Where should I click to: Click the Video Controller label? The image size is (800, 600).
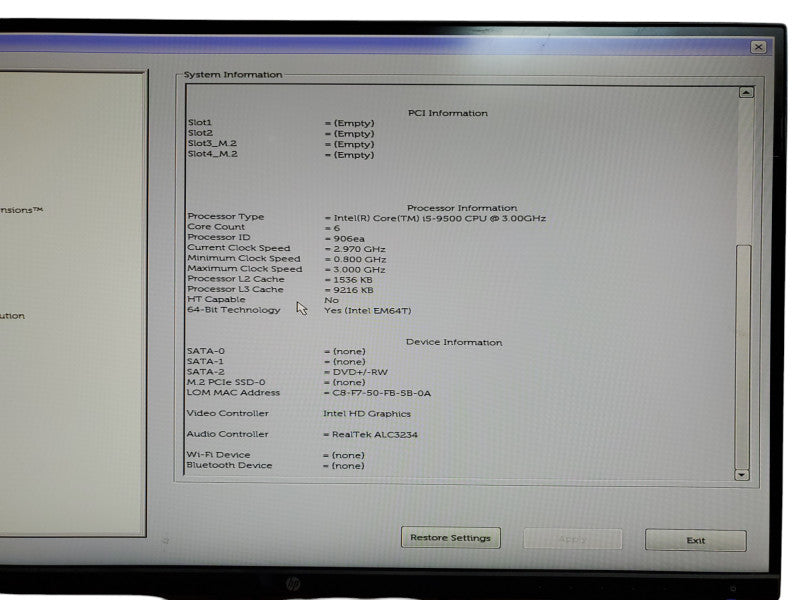click(x=228, y=413)
